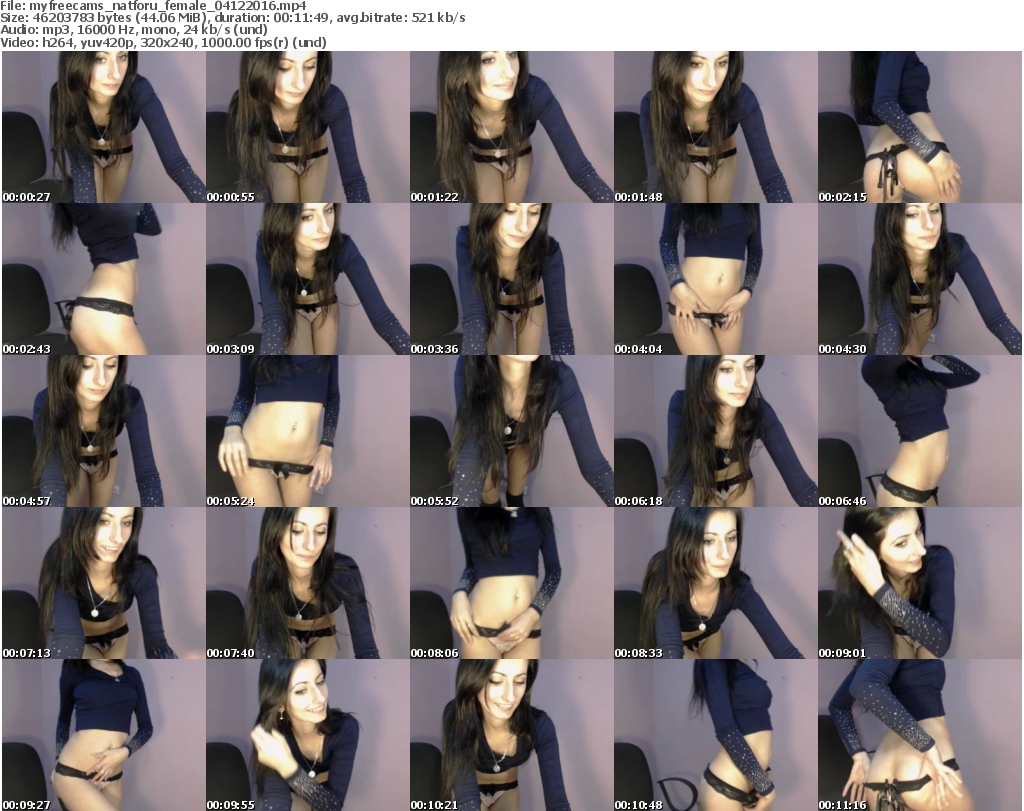This screenshot has width=1024, height=811.
Task: Select the thumbnail stamped 00:04:04
Action: coord(715,279)
